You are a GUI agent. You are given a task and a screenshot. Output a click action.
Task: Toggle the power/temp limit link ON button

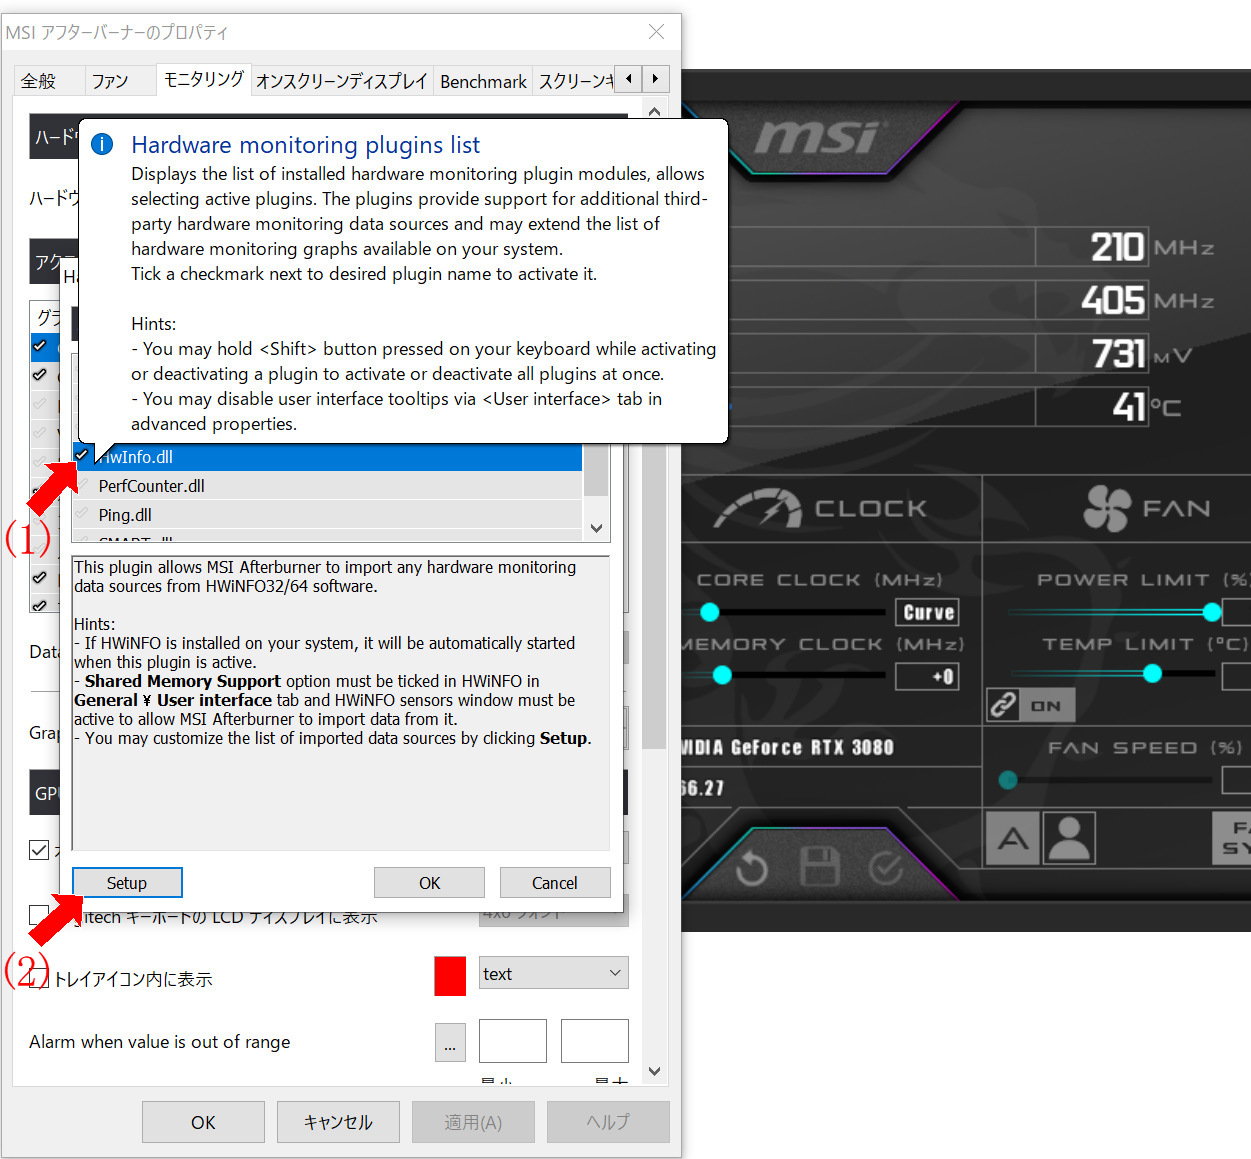pyautogui.click(x=1031, y=705)
